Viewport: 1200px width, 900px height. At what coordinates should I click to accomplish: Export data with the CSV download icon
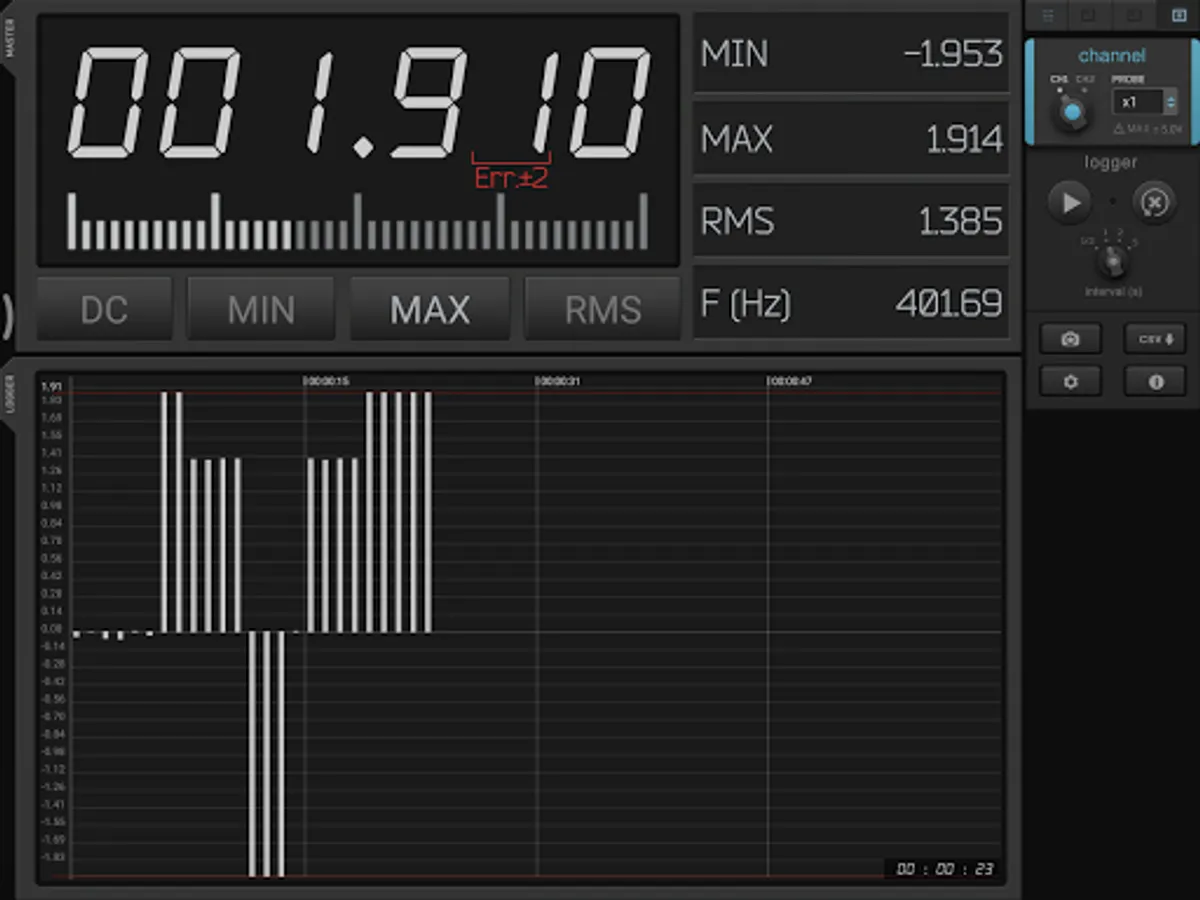click(1155, 339)
